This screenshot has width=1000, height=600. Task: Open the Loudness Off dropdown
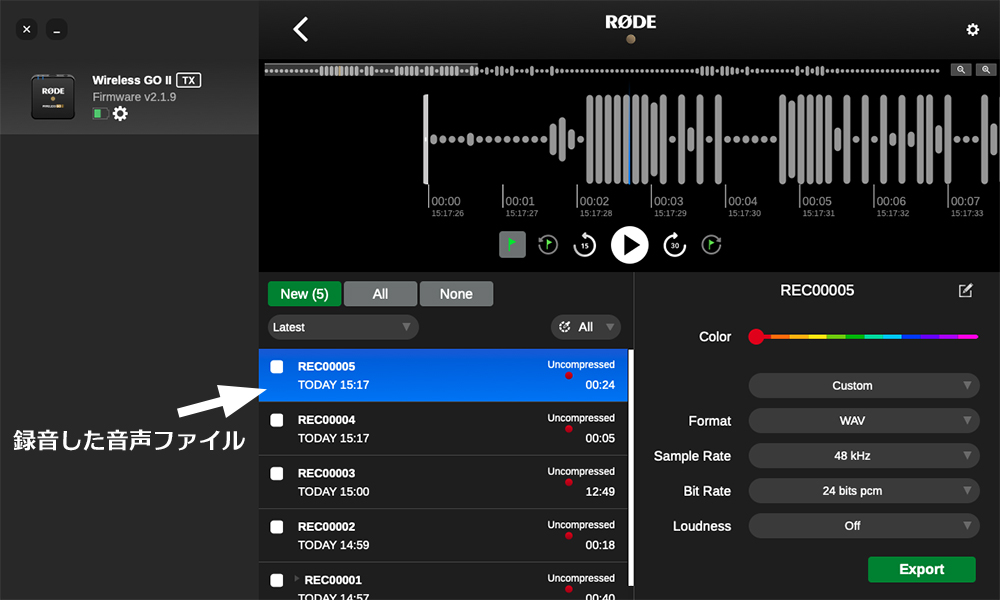pos(864,526)
